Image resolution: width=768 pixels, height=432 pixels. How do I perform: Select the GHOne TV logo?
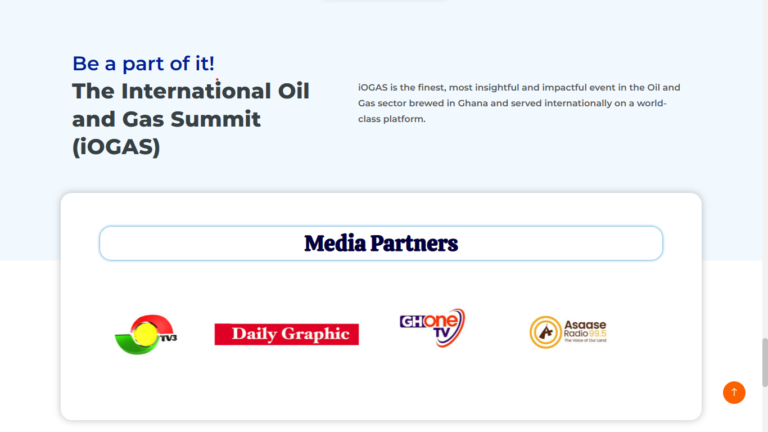tap(432, 328)
